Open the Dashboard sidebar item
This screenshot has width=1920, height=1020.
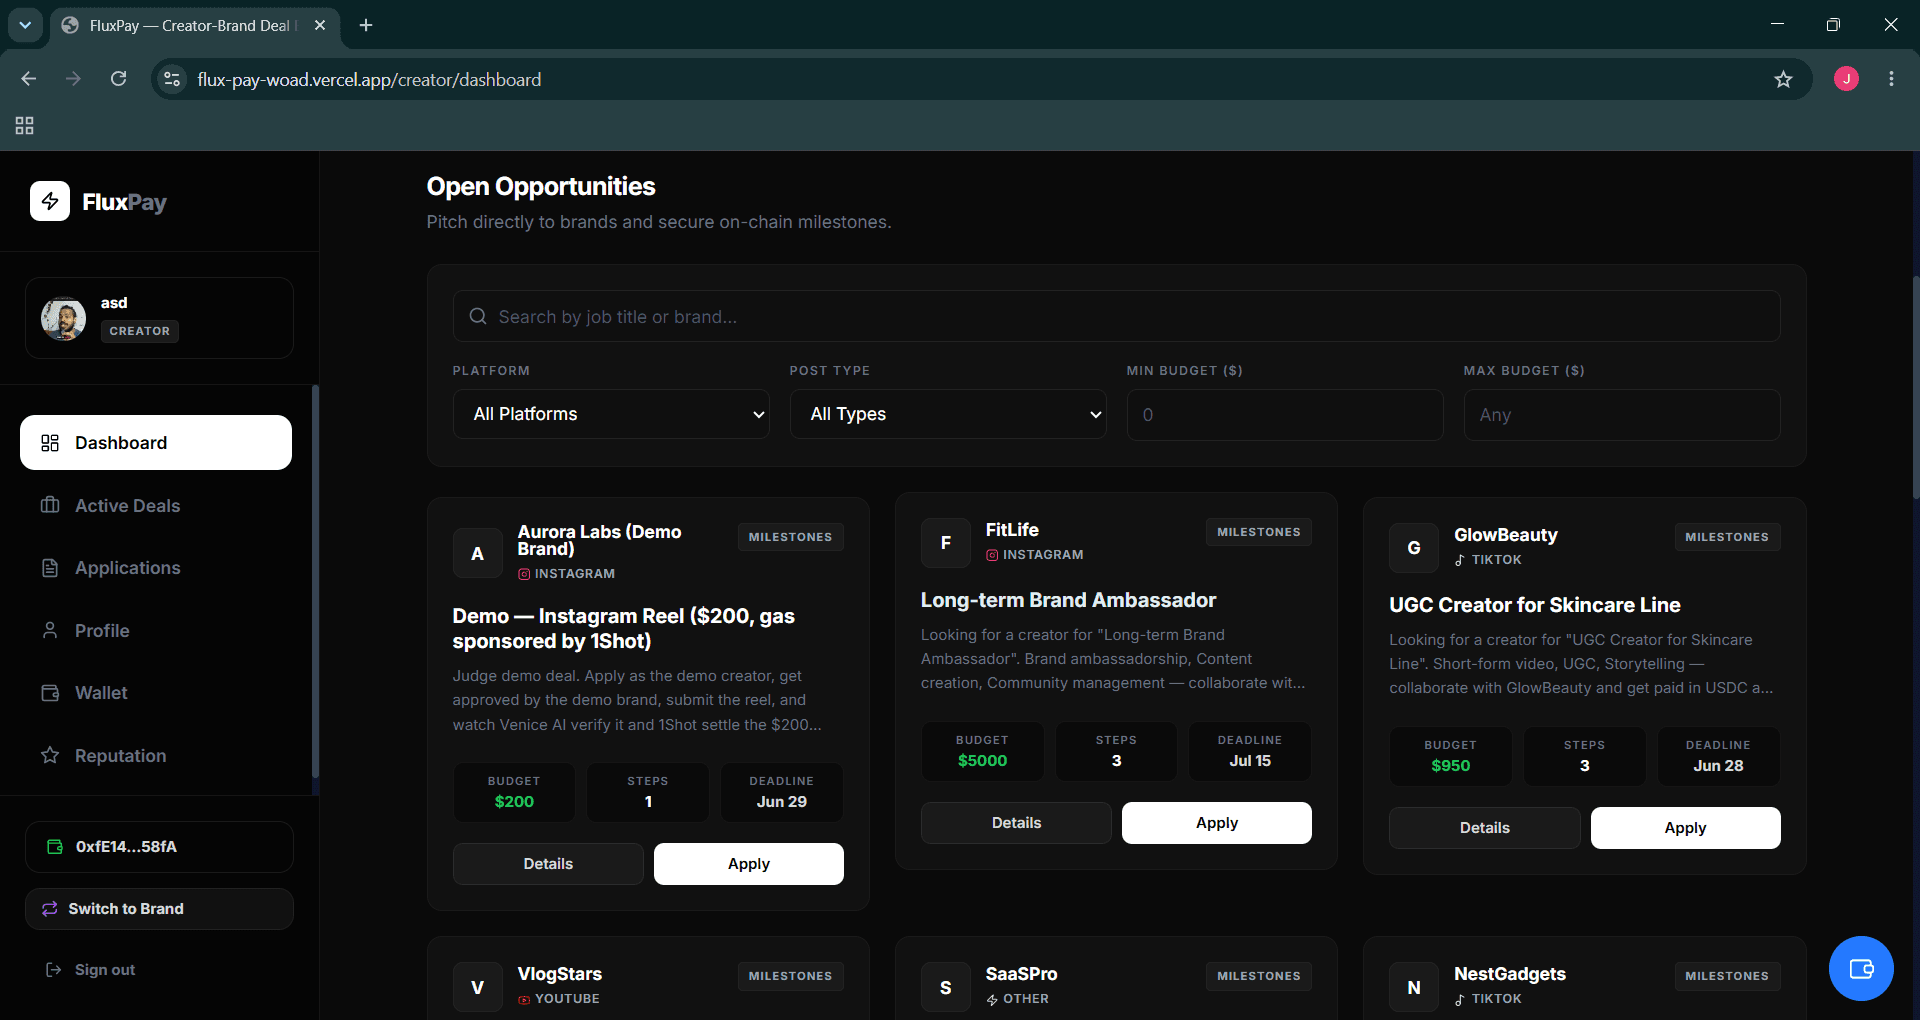click(156, 442)
